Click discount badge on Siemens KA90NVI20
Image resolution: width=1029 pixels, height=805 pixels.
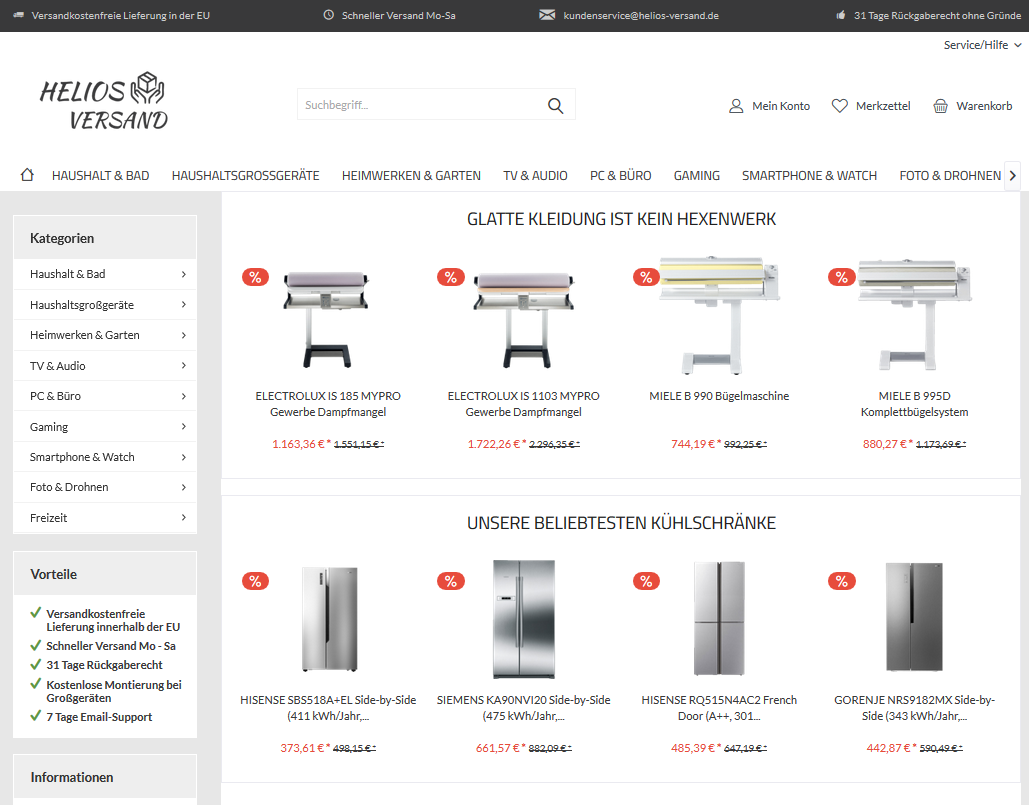tap(451, 581)
